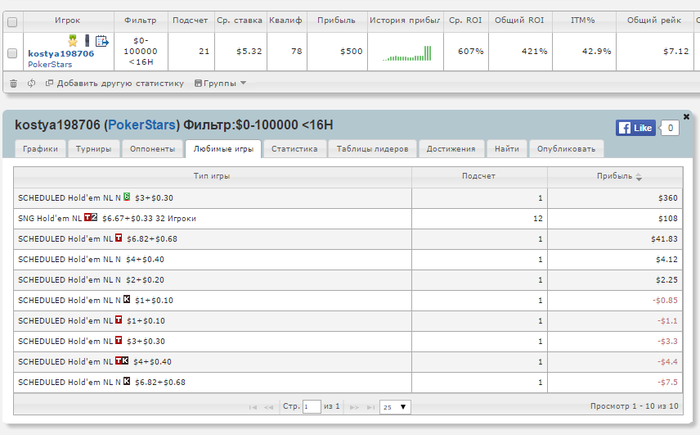The width and height of the screenshot is (700, 435).
Task: Click the Игрок column header
Action: tap(68, 21)
